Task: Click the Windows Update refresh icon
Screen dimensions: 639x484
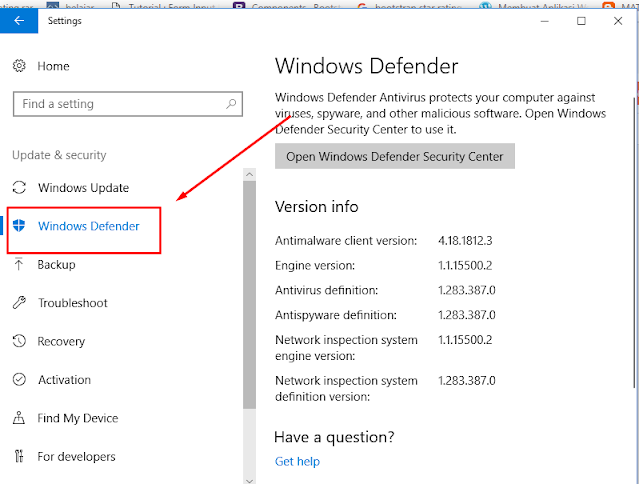Action: pyautogui.click(x=19, y=187)
